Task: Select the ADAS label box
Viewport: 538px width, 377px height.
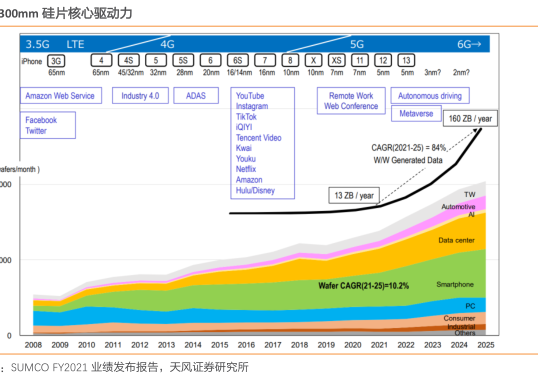Action: point(196,95)
